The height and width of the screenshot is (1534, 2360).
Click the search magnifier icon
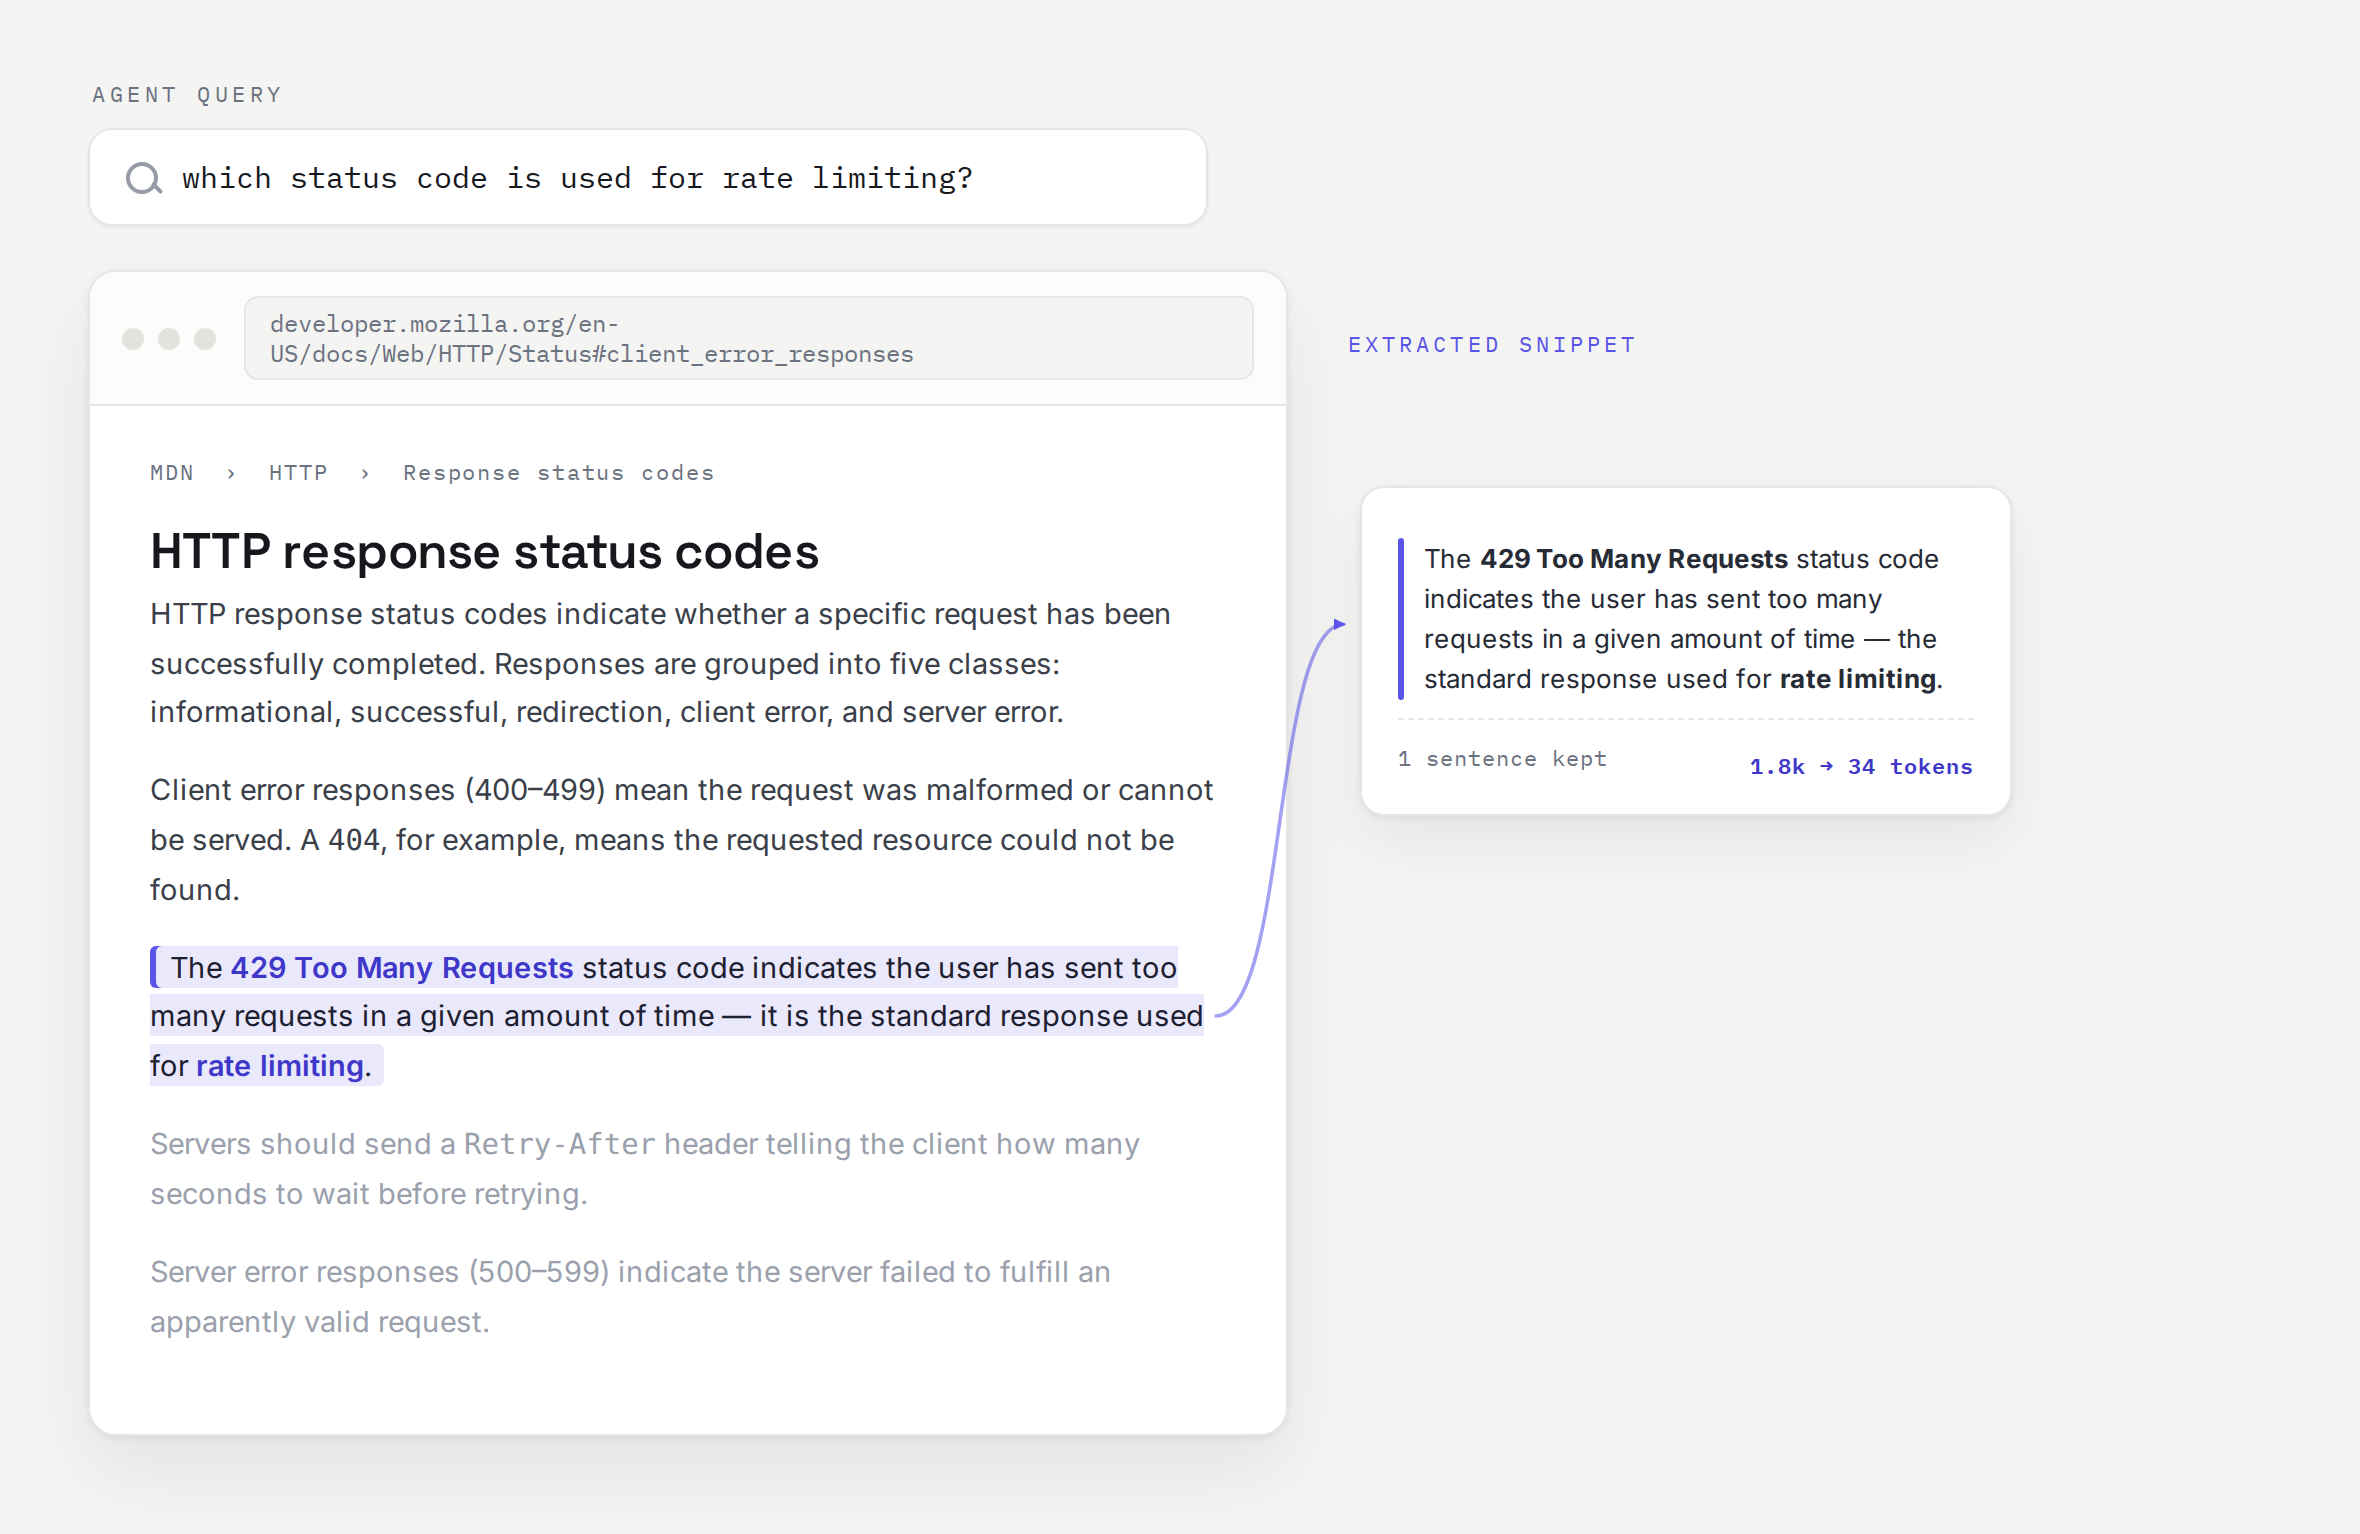[144, 178]
